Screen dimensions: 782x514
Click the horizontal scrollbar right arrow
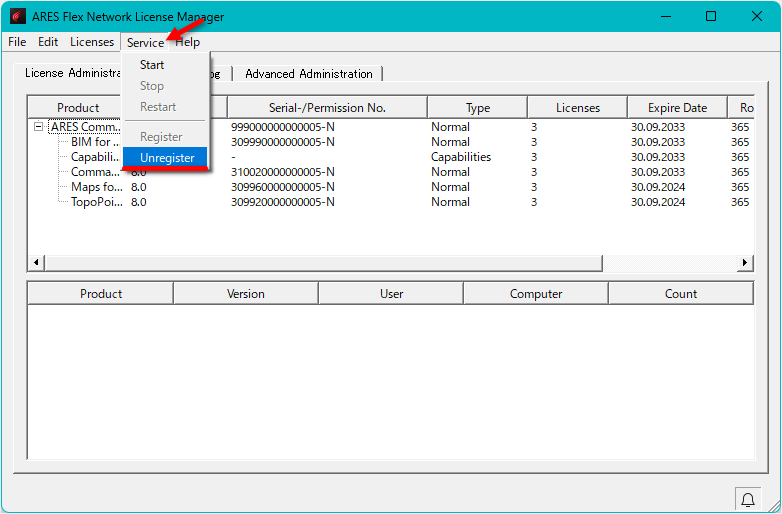(745, 262)
